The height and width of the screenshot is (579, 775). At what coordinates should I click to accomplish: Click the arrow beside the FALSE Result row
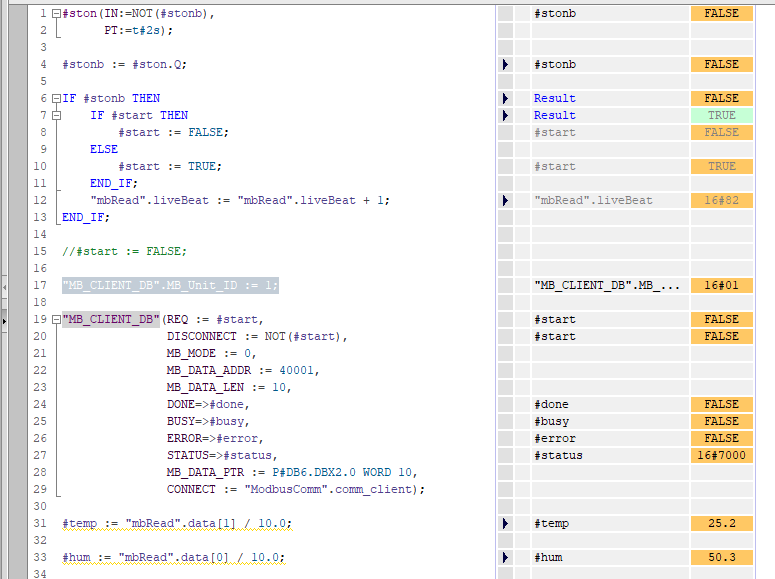(506, 98)
